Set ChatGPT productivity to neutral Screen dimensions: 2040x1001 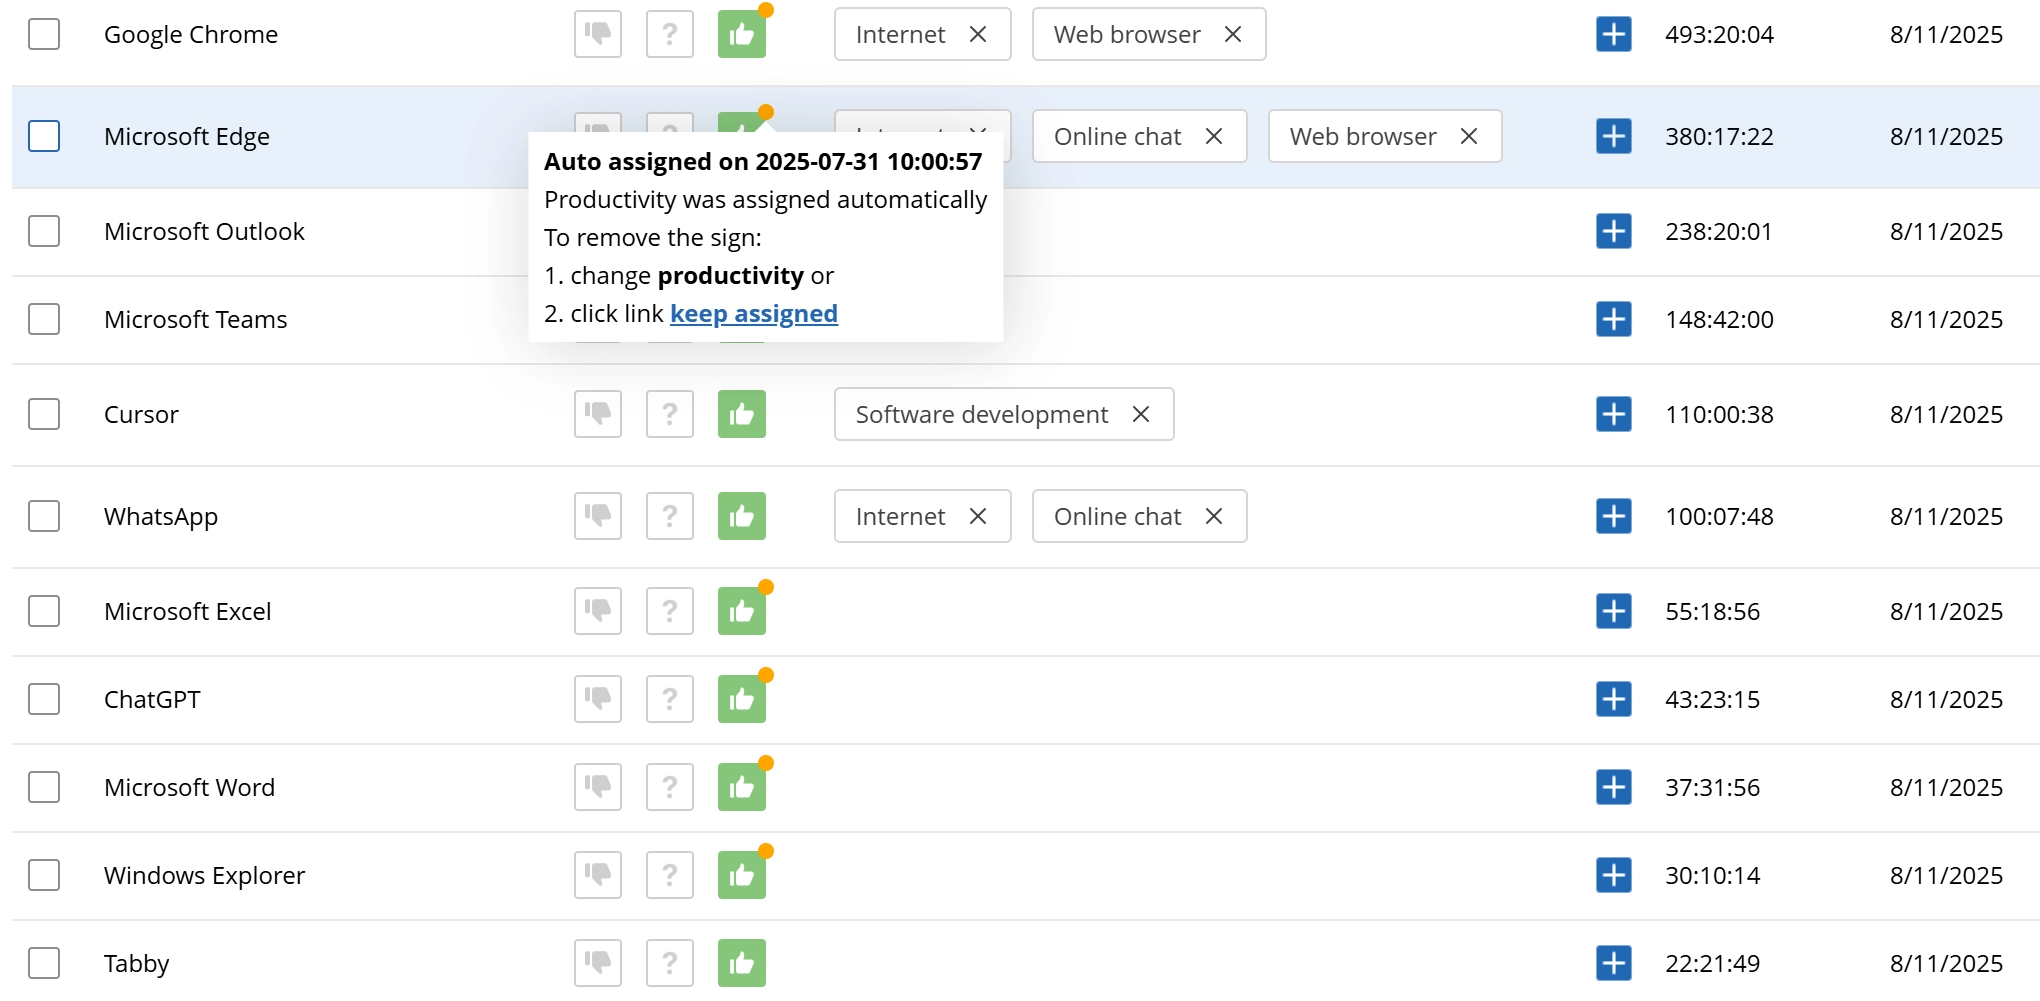pyautogui.click(x=670, y=699)
